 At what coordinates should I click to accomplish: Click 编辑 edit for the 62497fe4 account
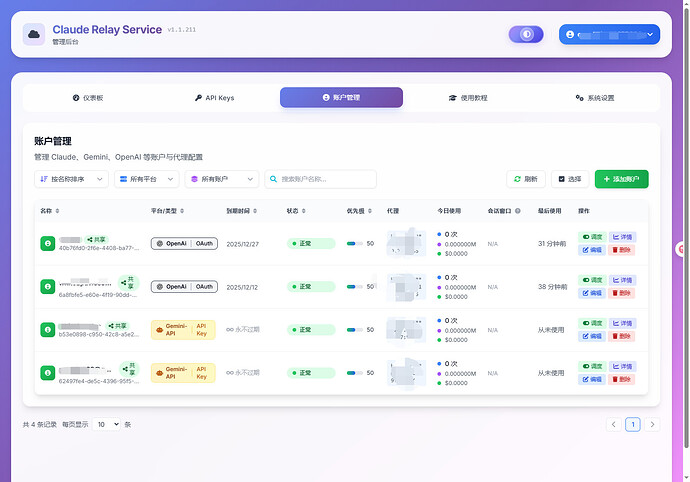(x=592, y=379)
